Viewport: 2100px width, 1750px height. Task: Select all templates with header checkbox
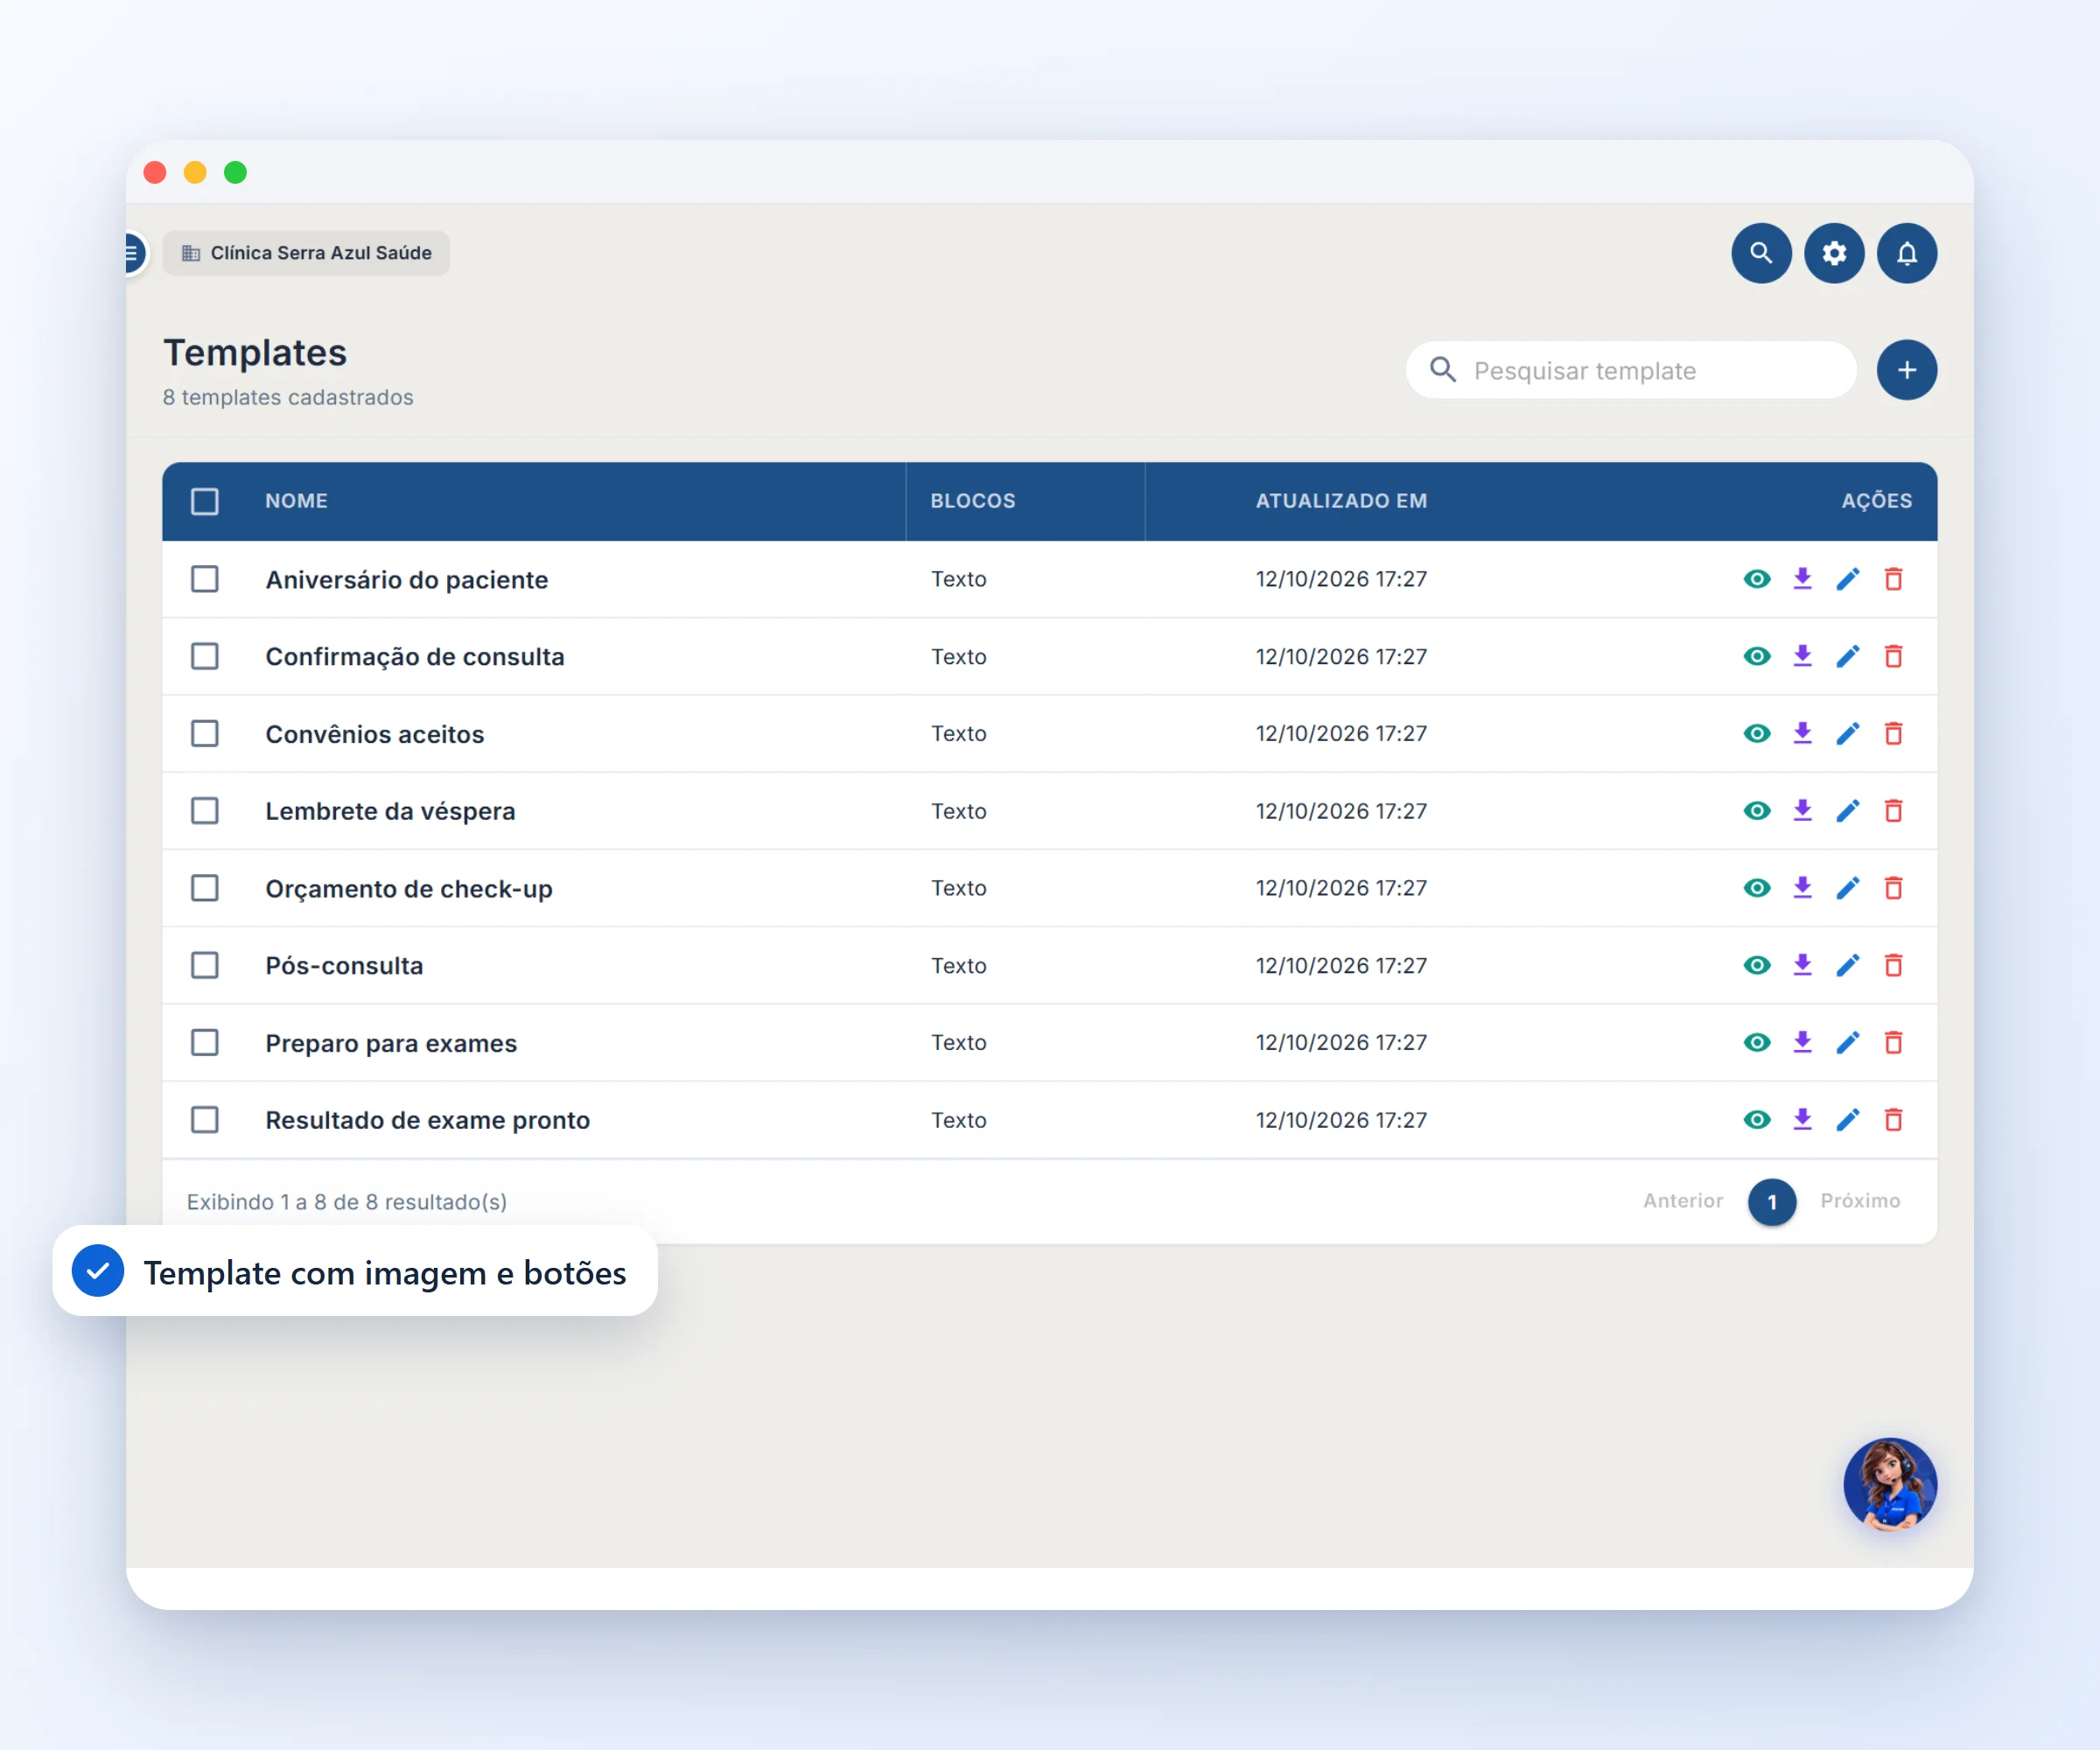(205, 501)
